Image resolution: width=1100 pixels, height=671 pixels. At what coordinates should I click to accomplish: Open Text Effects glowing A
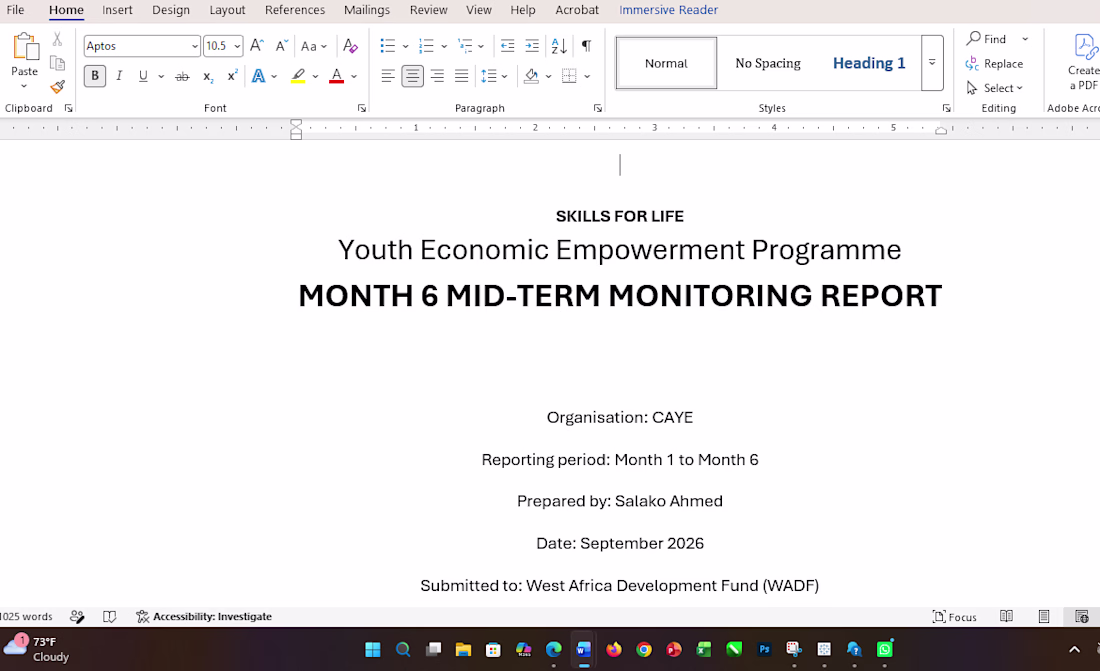pos(258,76)
